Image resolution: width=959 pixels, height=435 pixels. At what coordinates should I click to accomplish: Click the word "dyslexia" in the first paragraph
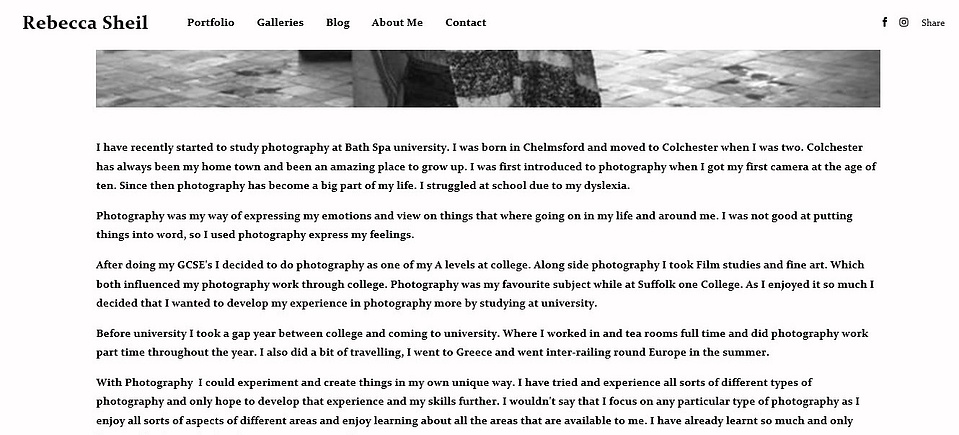[x=605, y=186]
